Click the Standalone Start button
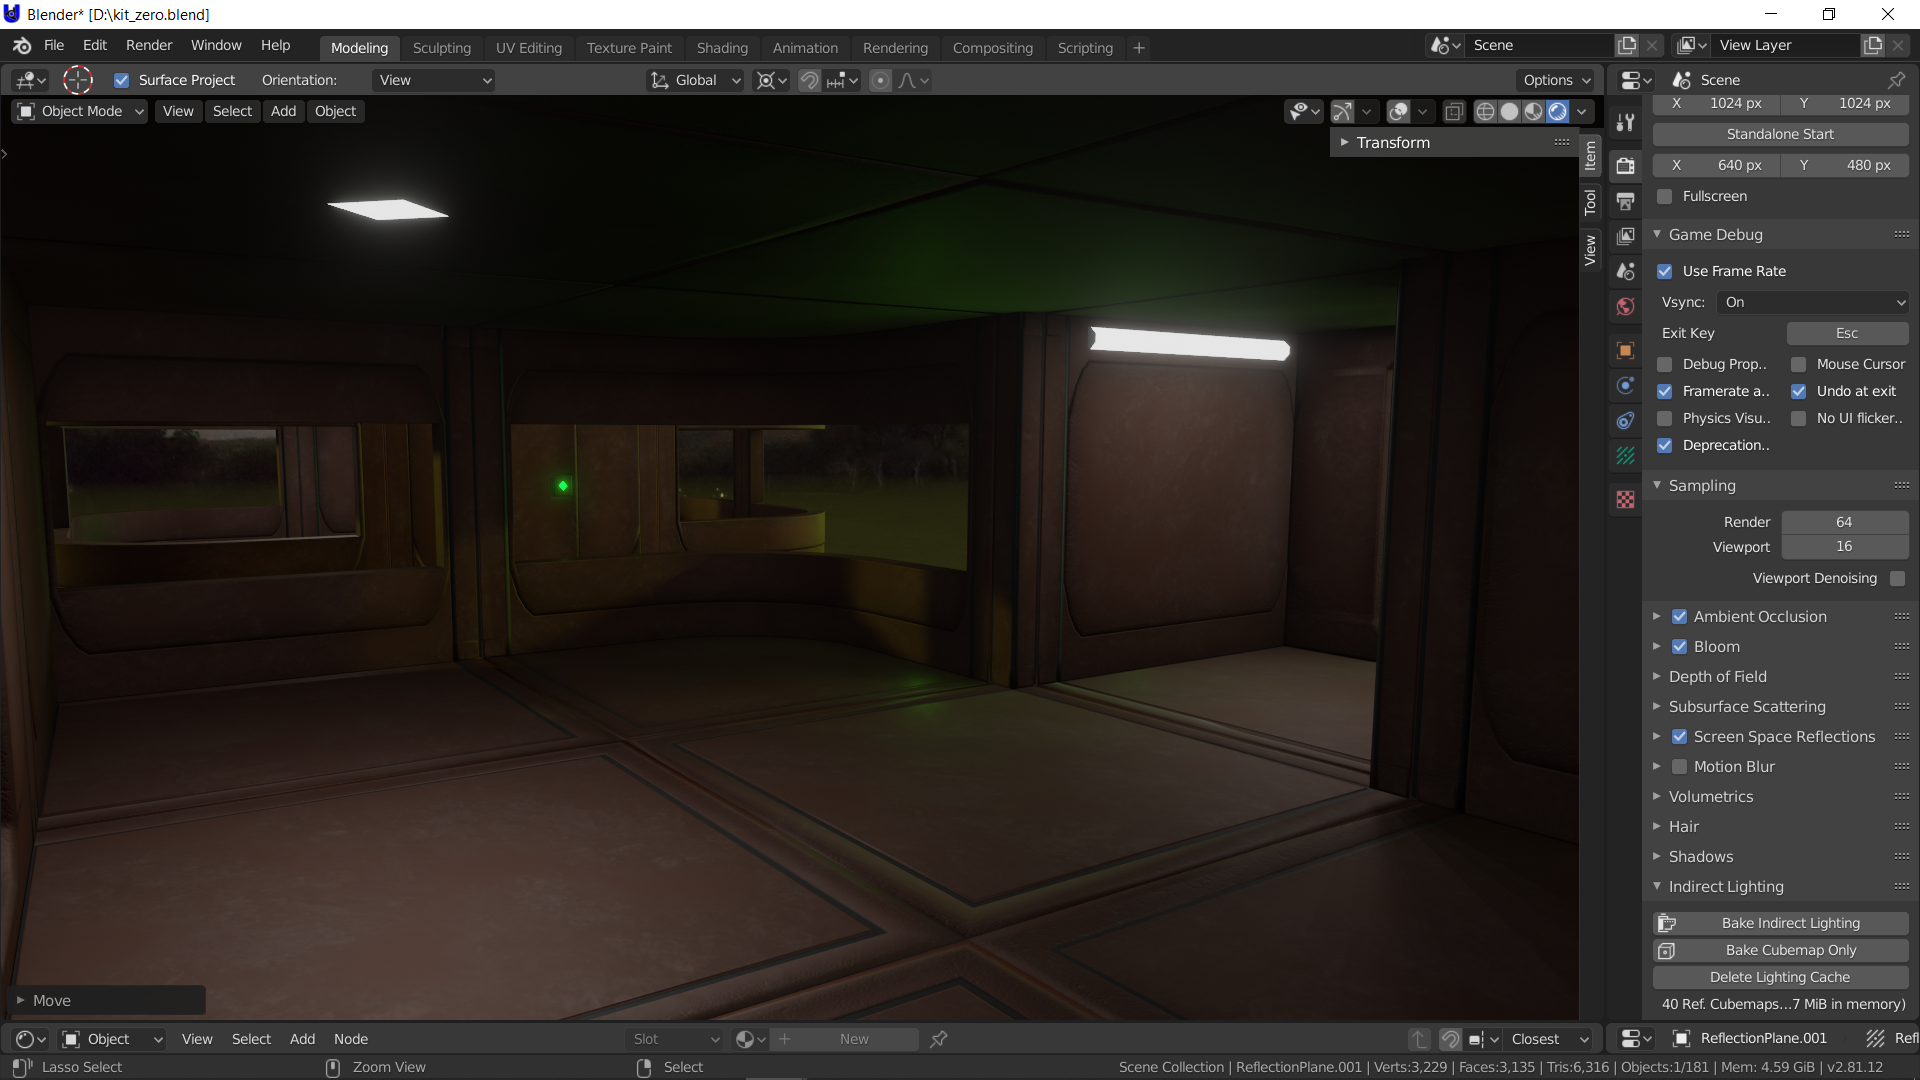Viewport: 1920px width, 1080px height. point(1780,134)
